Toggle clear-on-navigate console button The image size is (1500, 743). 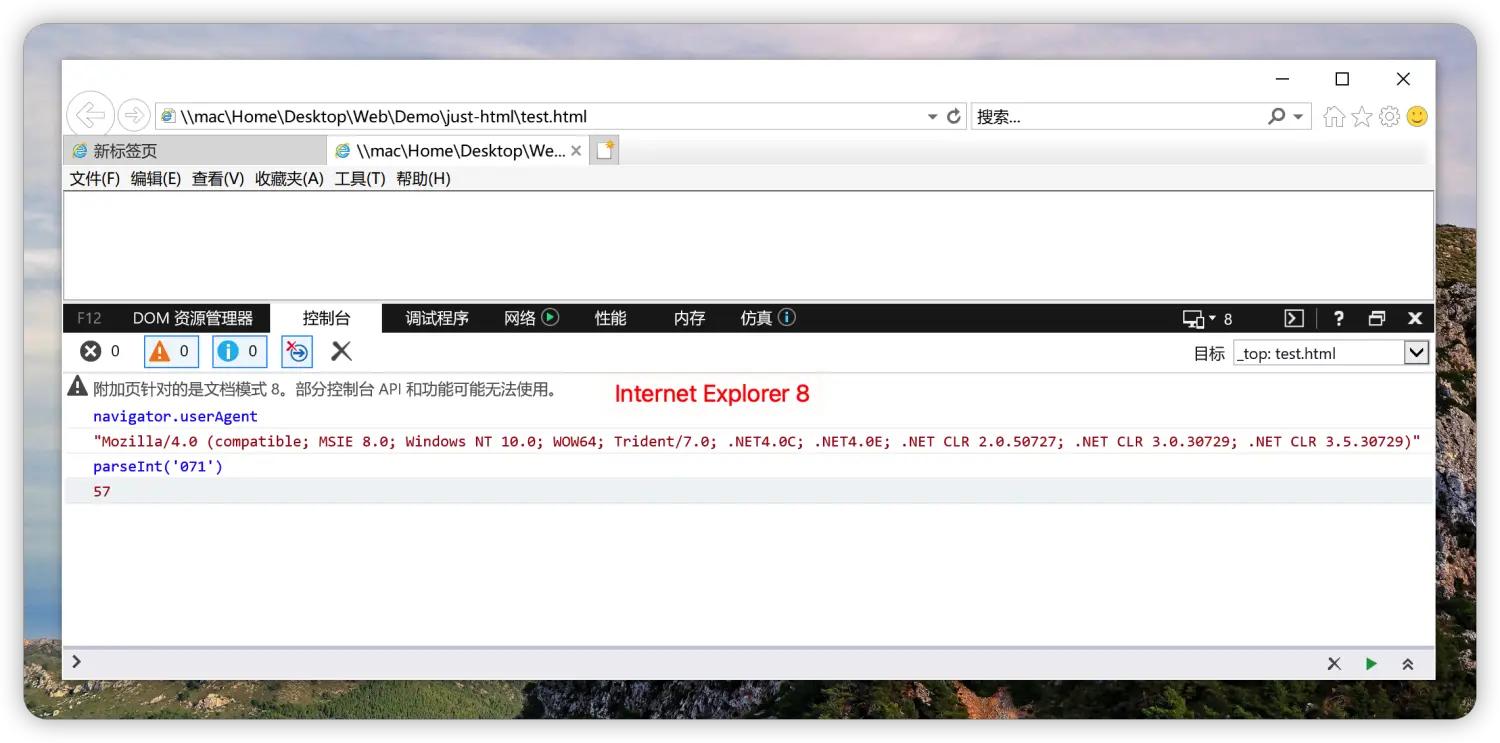(297, 351)
